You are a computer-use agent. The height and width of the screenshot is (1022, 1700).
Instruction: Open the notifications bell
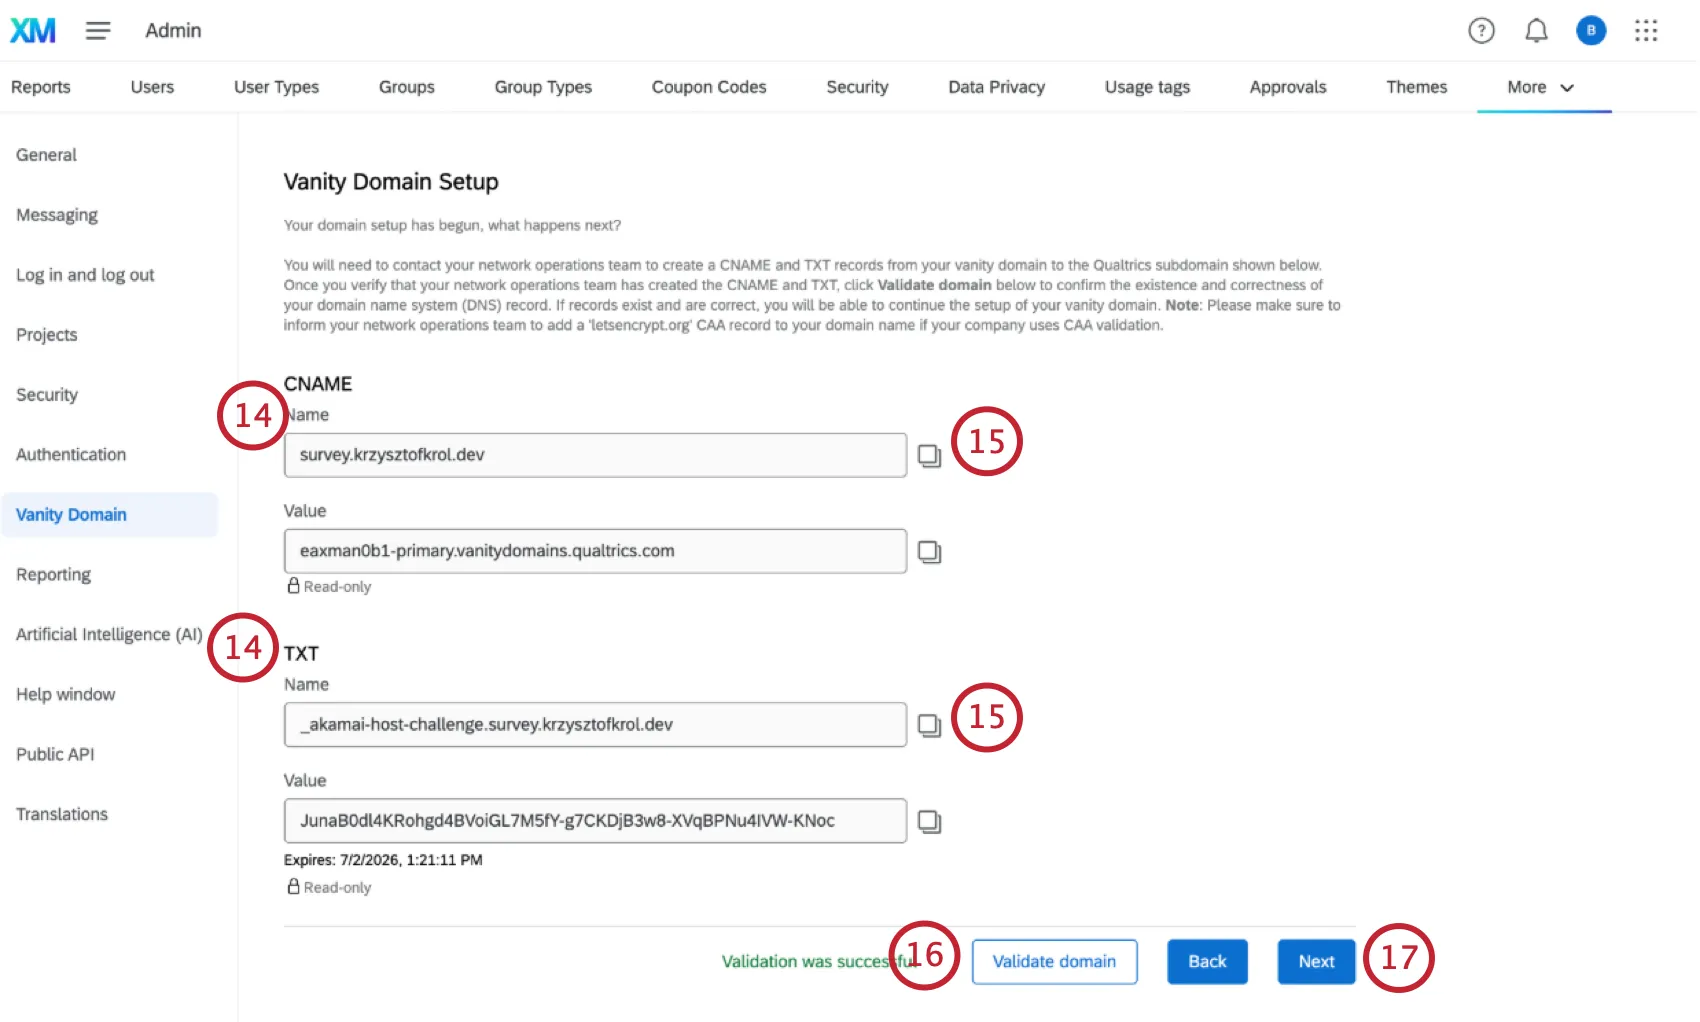click(x=1536, y=31)
